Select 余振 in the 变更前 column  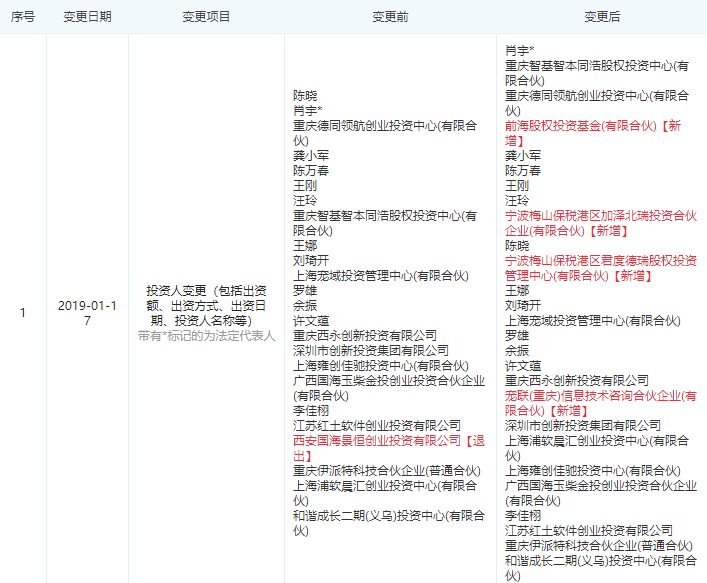305,305
